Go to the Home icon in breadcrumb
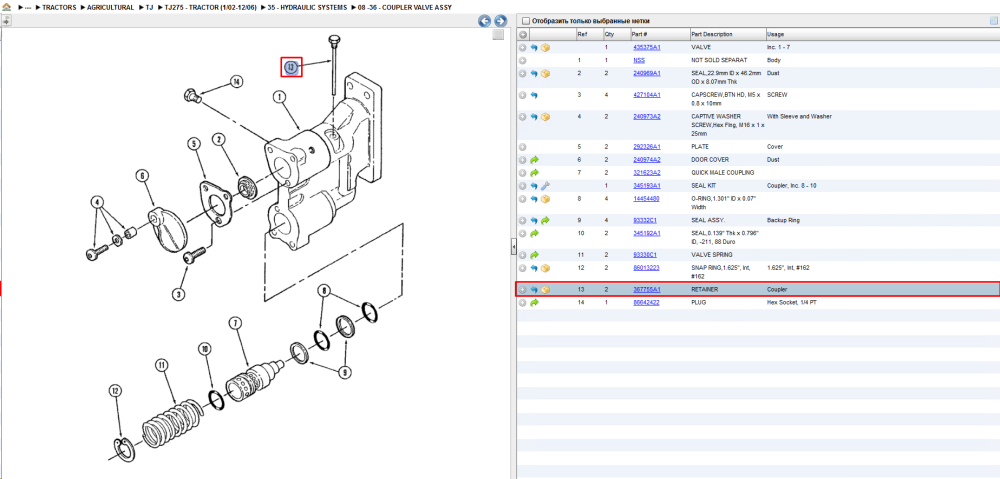 6,8
